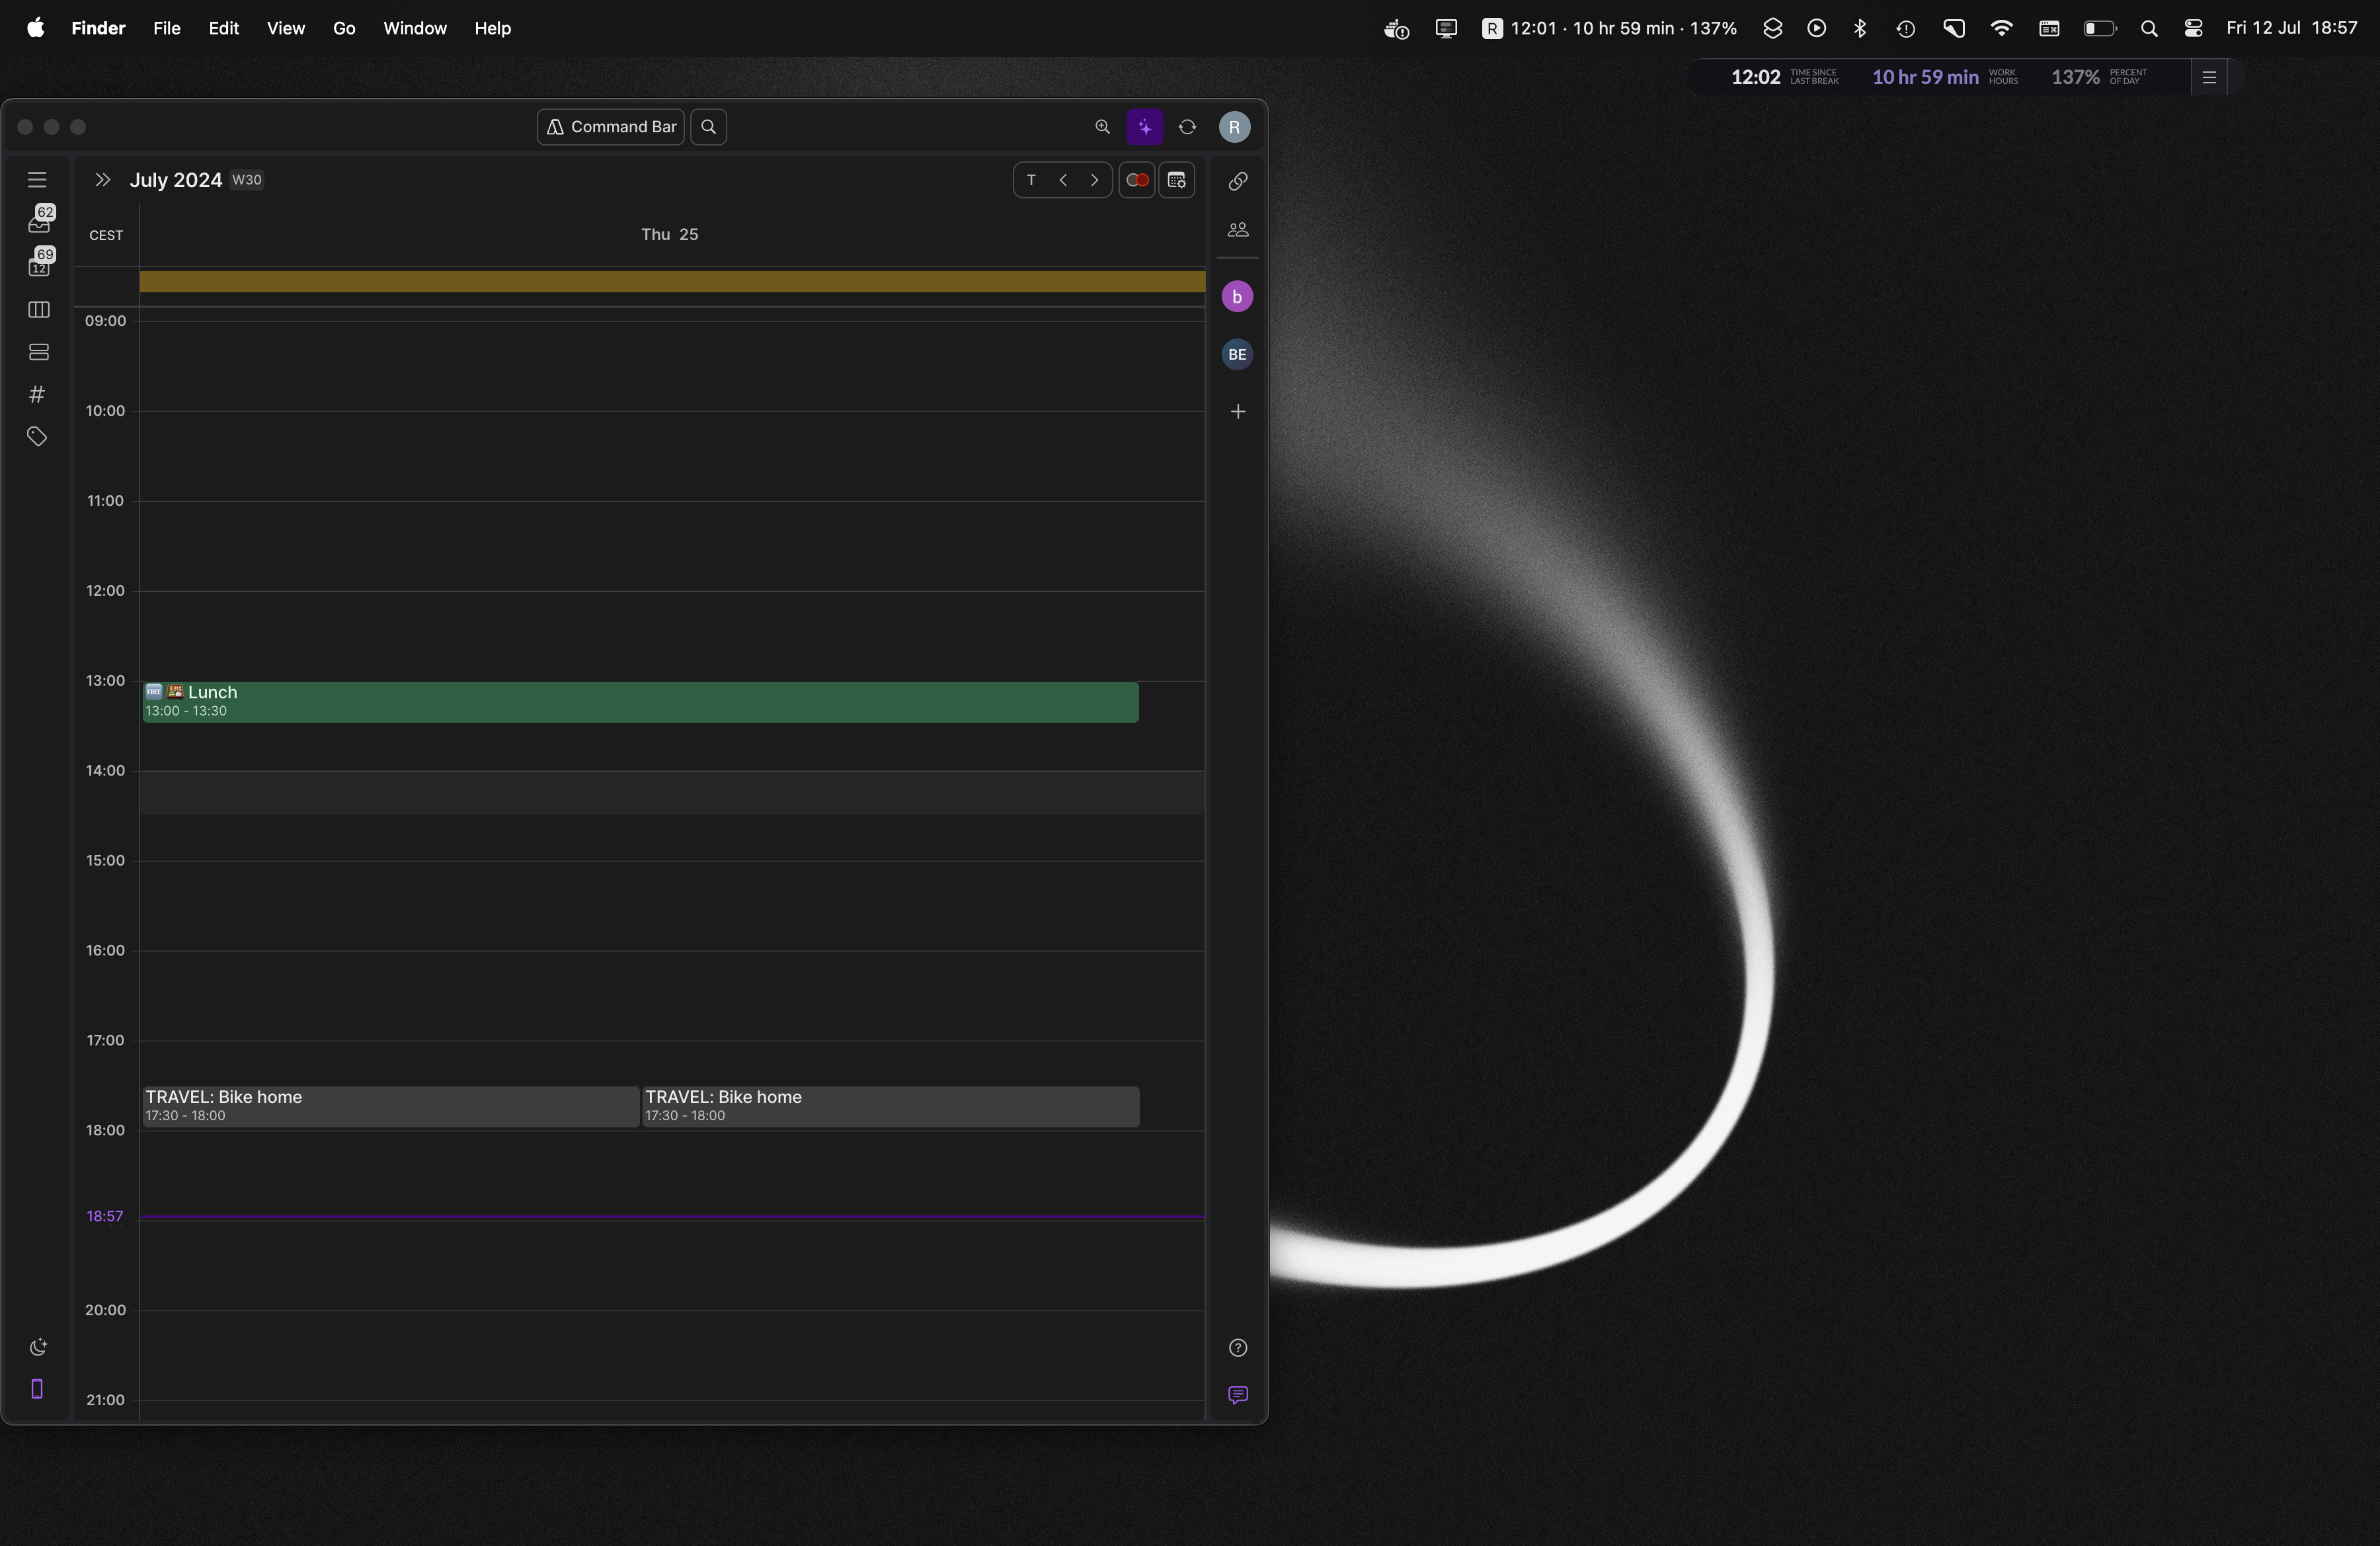Refresh with the sync icon
Viewport: 2380px width, 1546px height.
1187,127
